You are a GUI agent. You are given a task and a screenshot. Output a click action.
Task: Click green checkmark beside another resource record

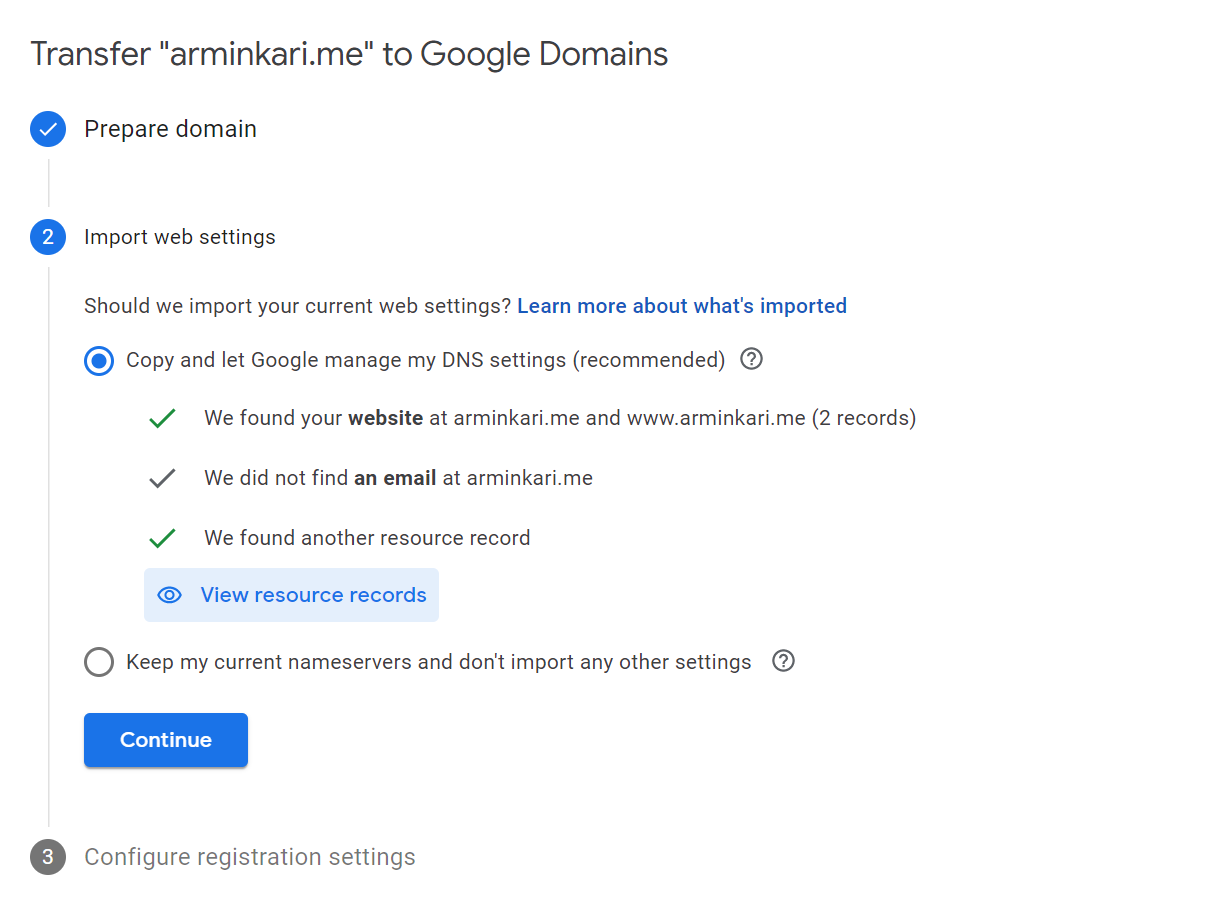click(162, 538)
